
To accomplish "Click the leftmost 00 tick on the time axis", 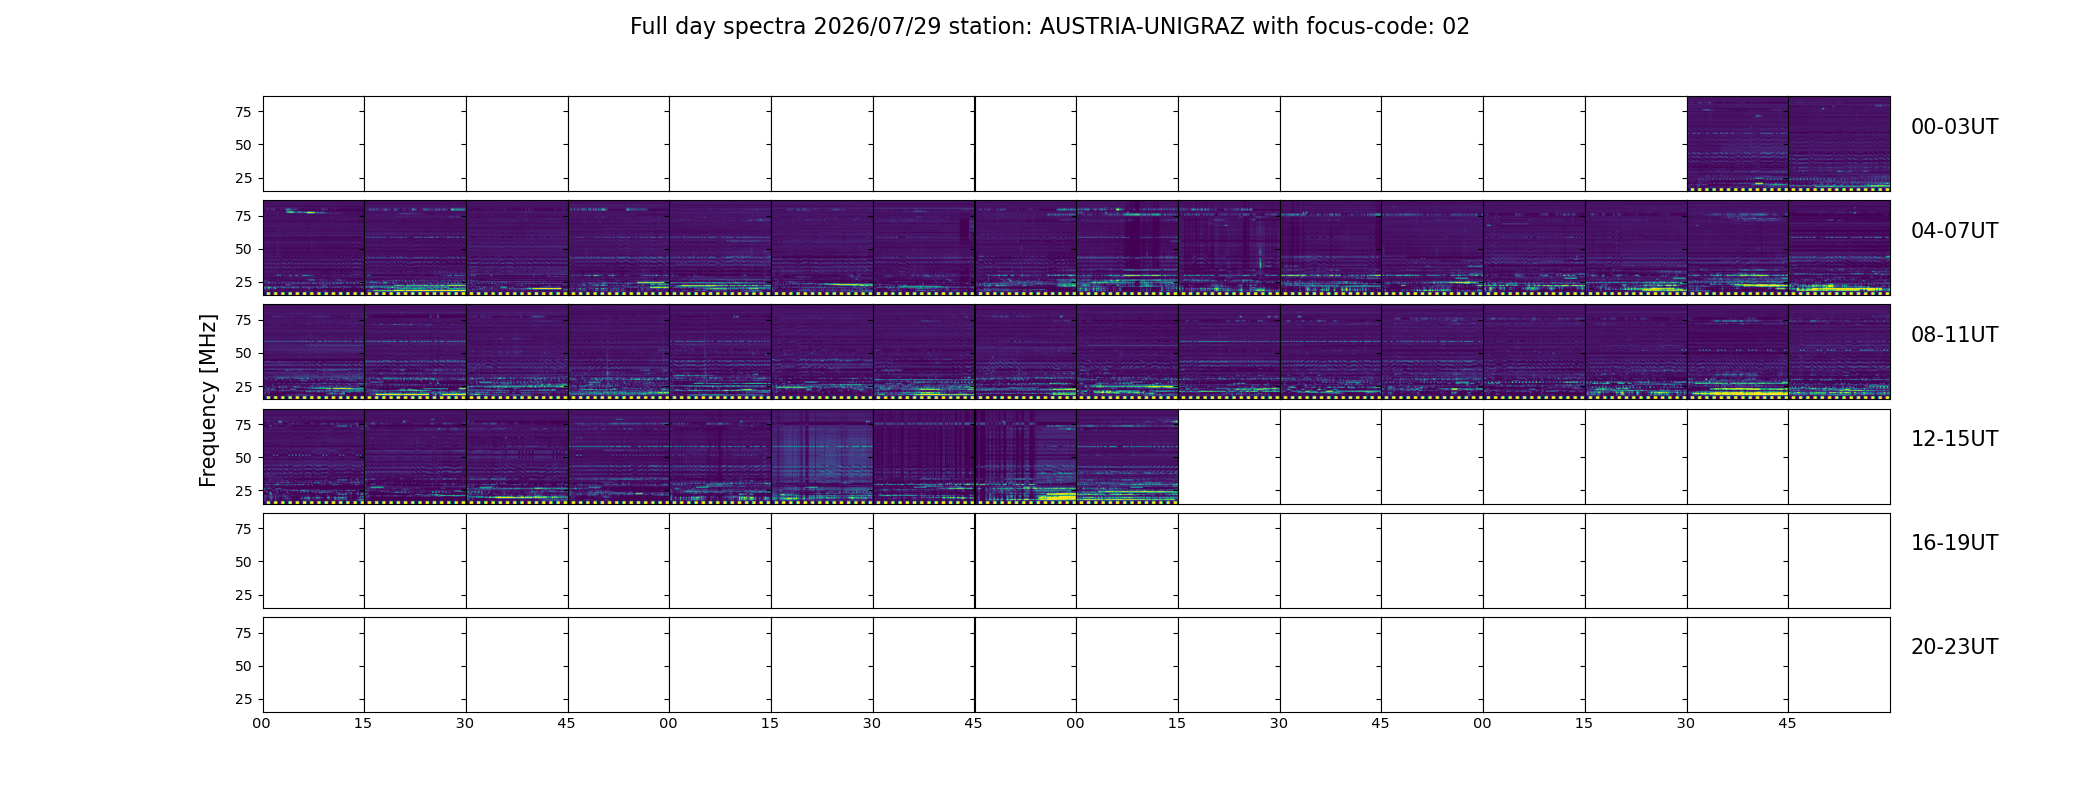I will [x=261, y=723].
